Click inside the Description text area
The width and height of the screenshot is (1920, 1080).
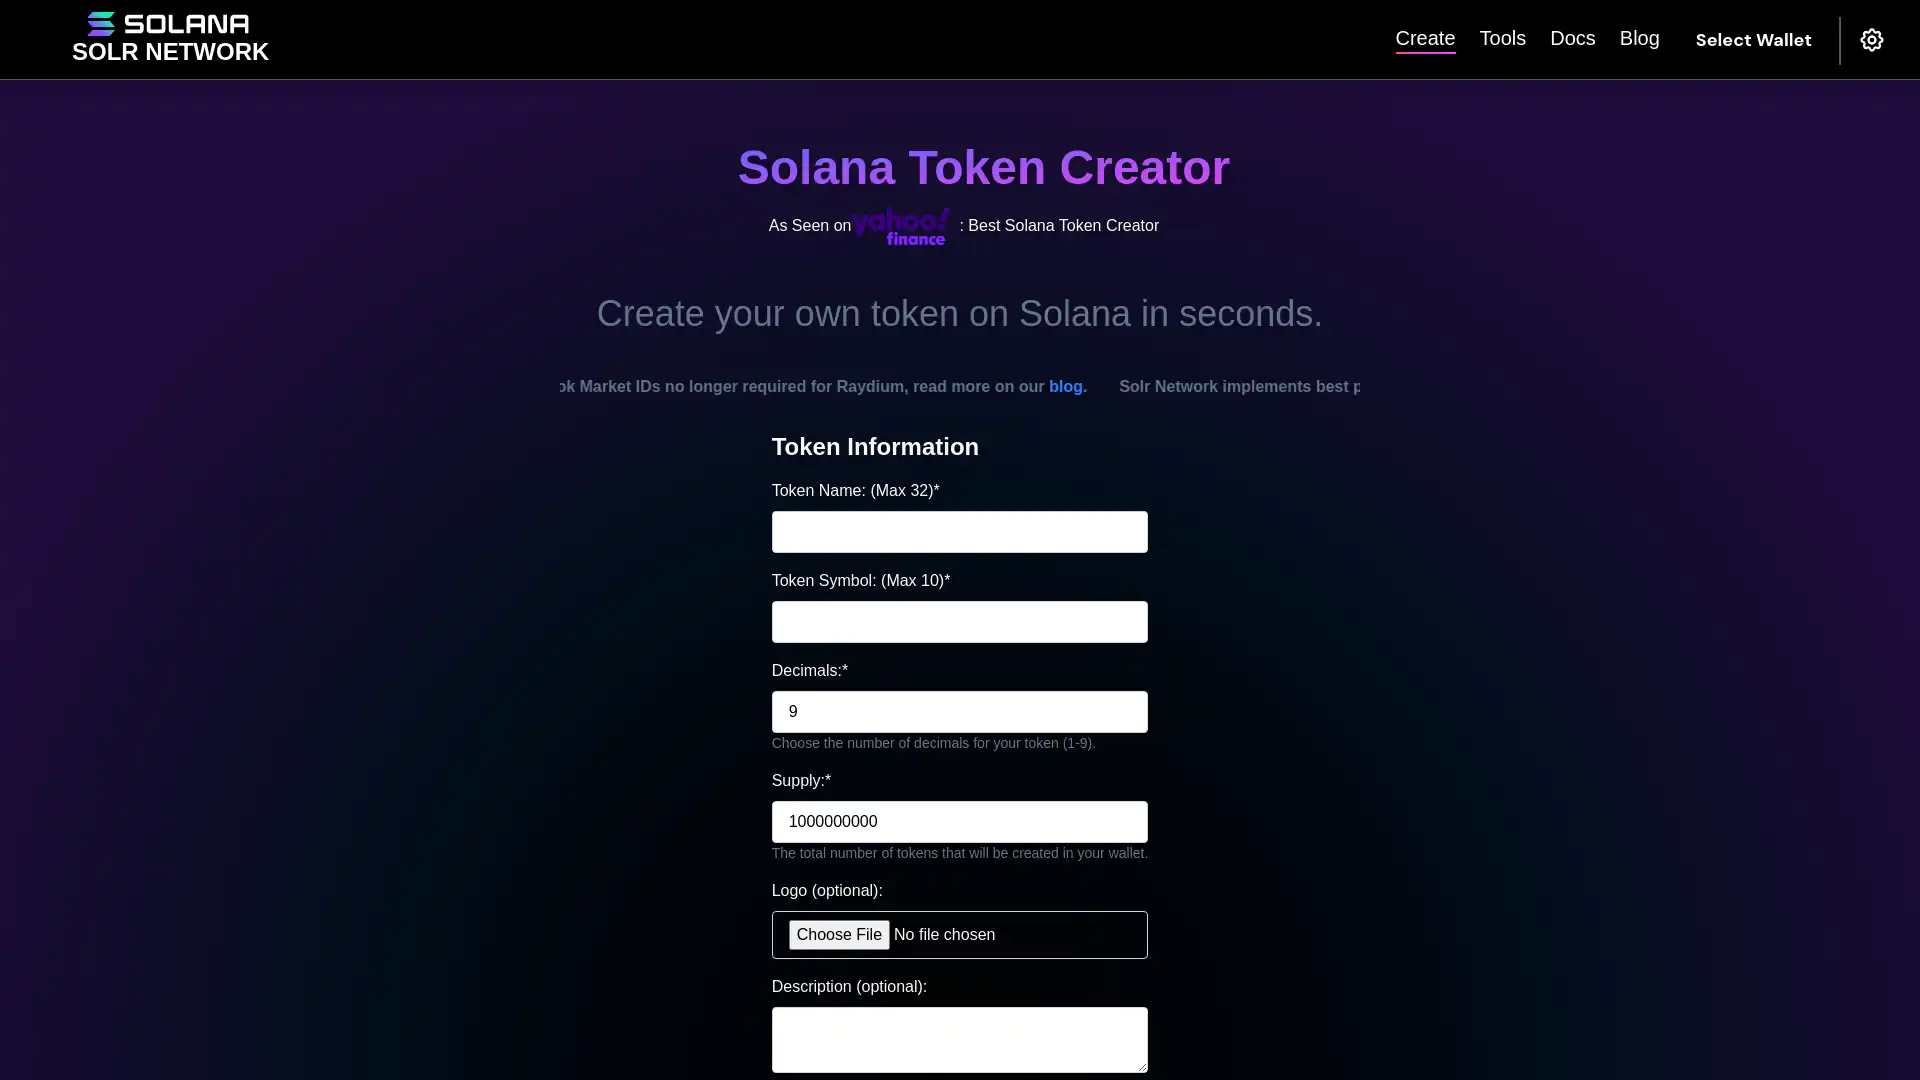959,1039
